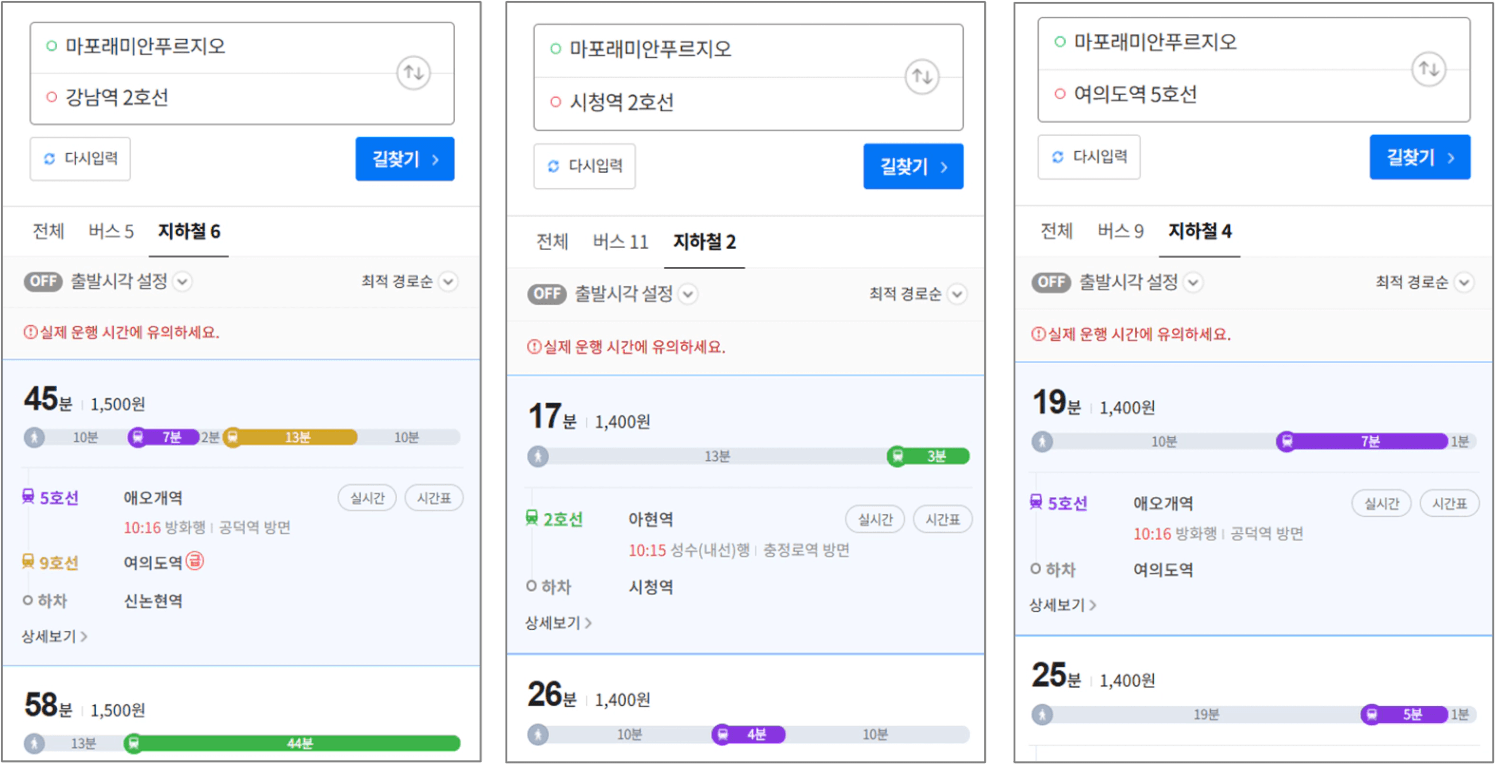Image resolution: width=1495 pixels, height=764 pixels.
Task: Click 길찾기 button in 시청역 panel
Action: [x=913, y=166]
